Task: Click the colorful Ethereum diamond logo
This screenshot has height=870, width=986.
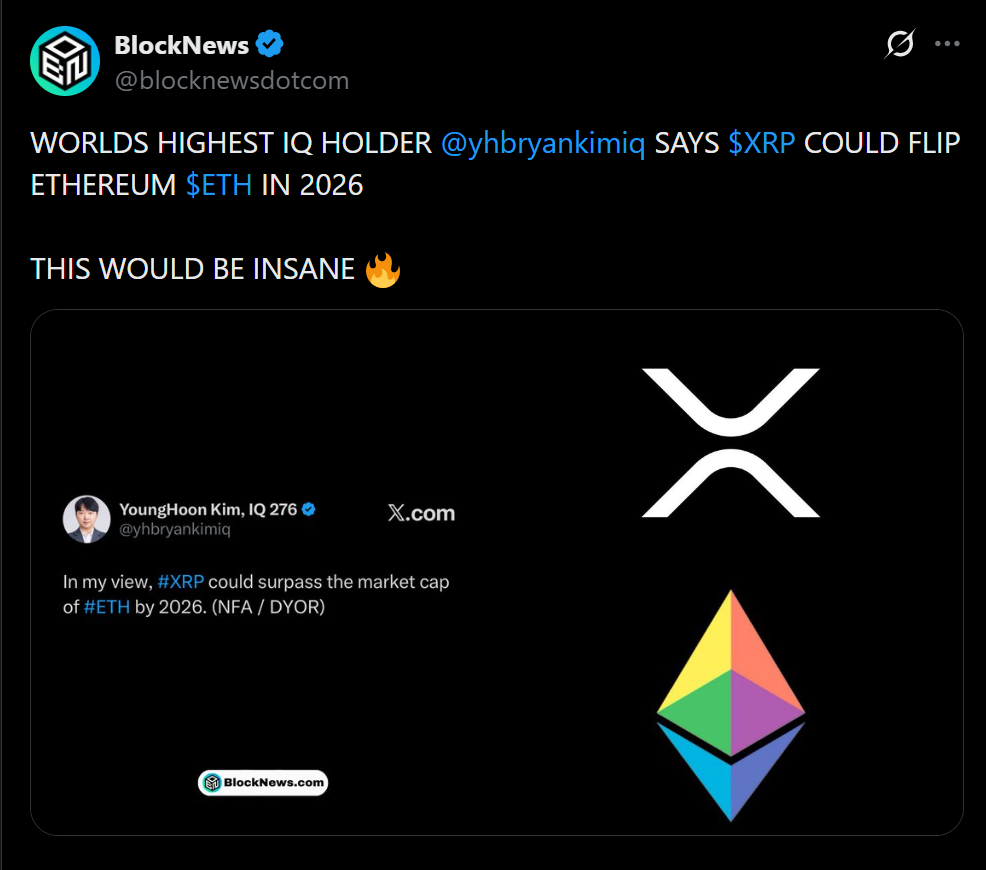Action: [731, 704]
